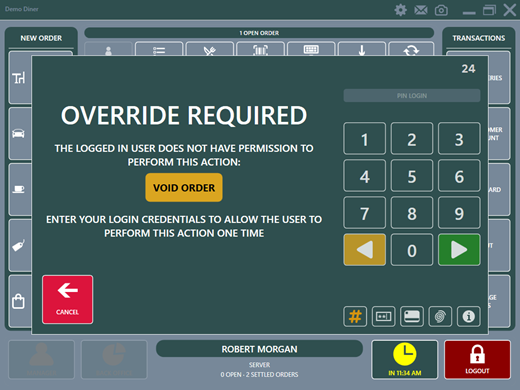Click the refresh arrows tab icon
The width and height of the screenshot is (520, 390).
click(411, 50)
